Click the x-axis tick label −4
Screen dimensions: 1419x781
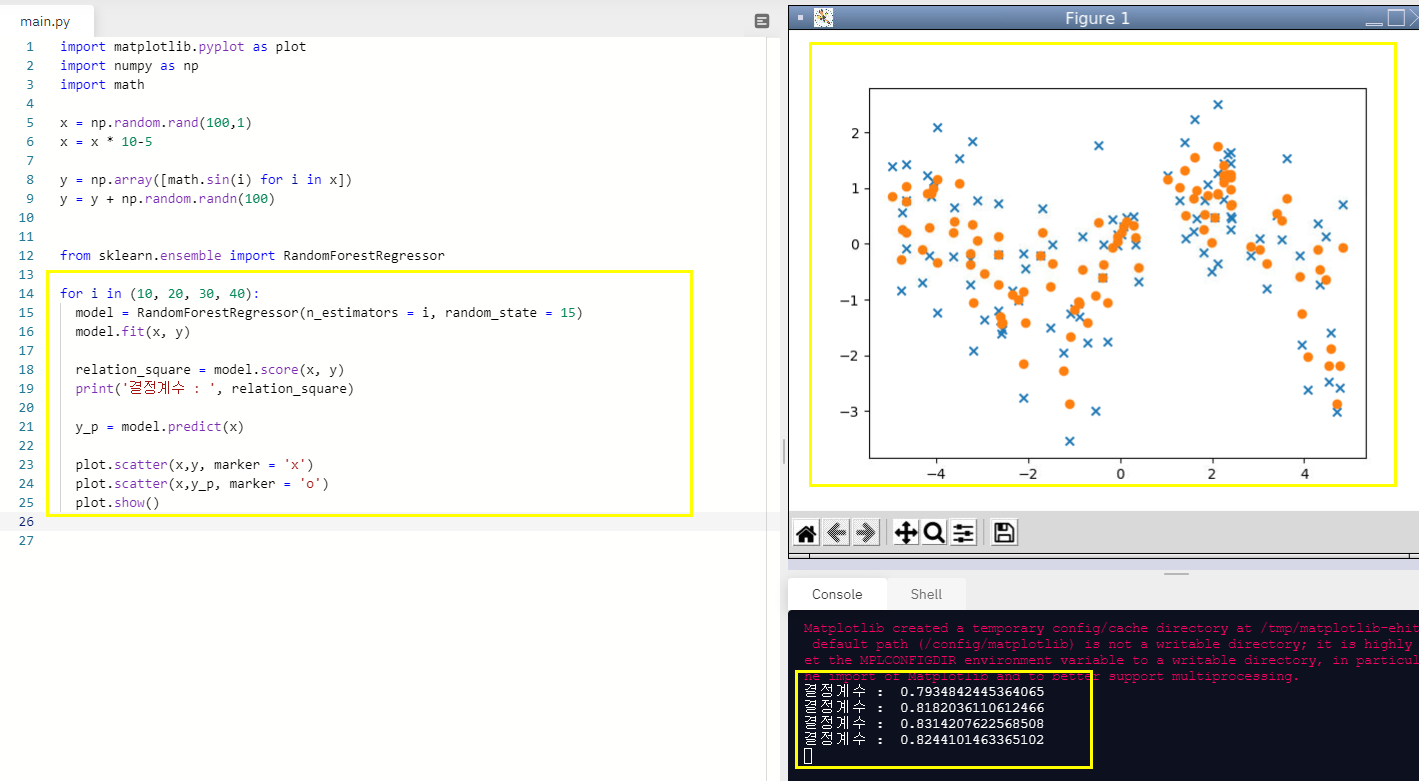pos(936,472)
